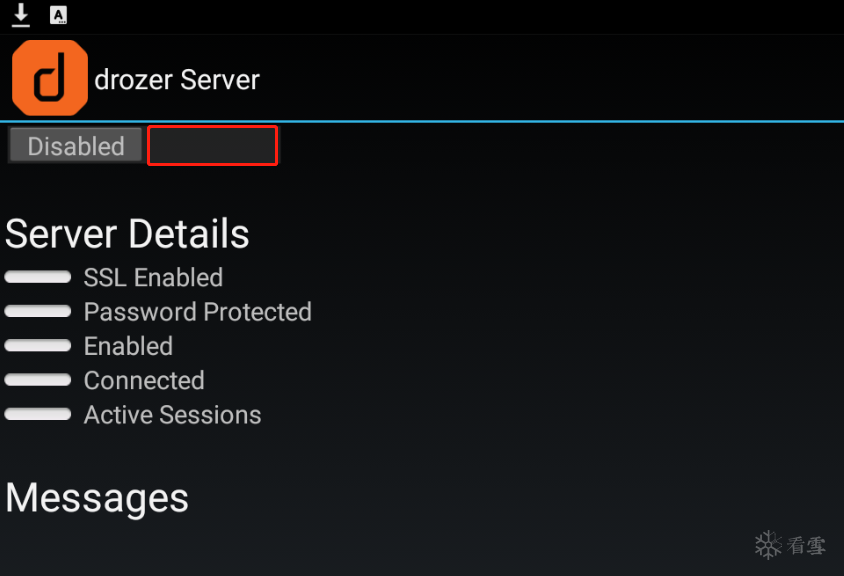Screen dimensions: 844x576
Task: Click the SSL Enabled status indicator bar
Action: click(x=38, y=277)
